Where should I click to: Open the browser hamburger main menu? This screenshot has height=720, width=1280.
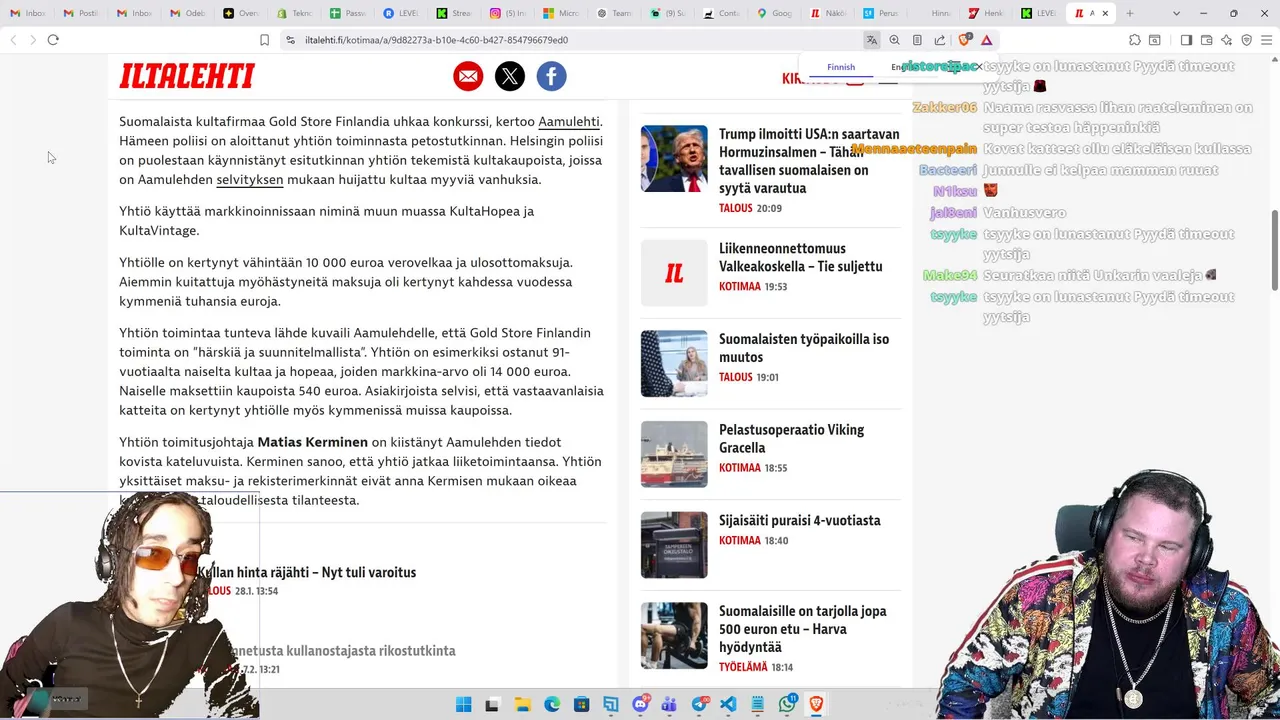[x=1267, y=40]
